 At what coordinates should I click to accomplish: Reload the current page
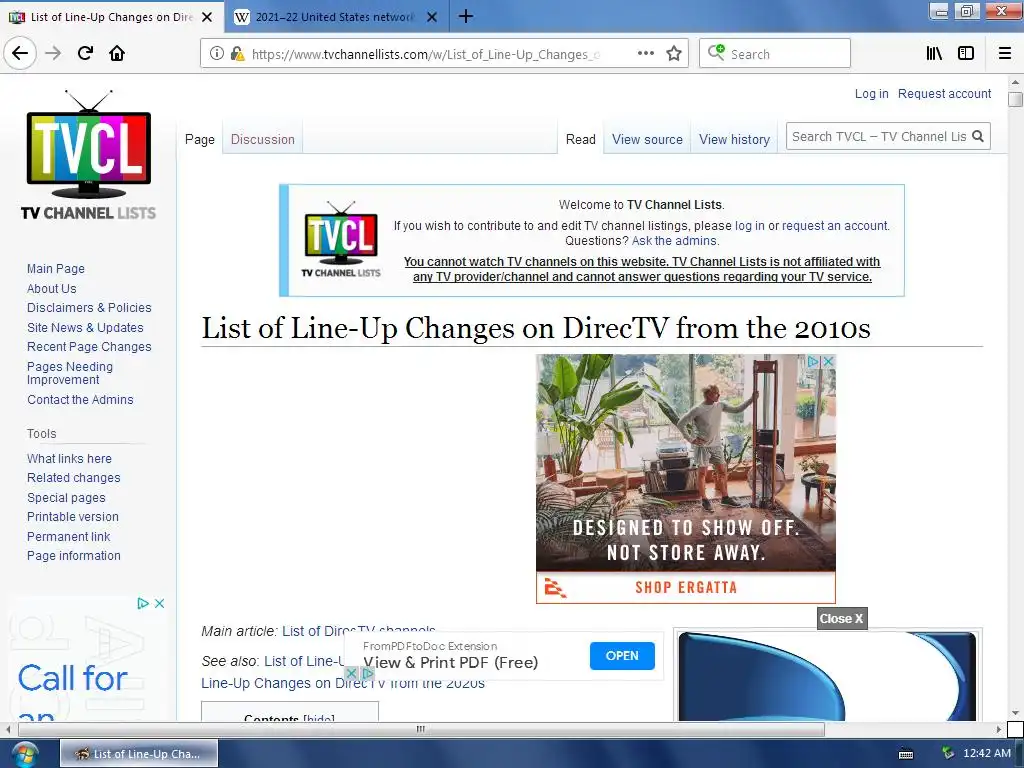point(85,53)
